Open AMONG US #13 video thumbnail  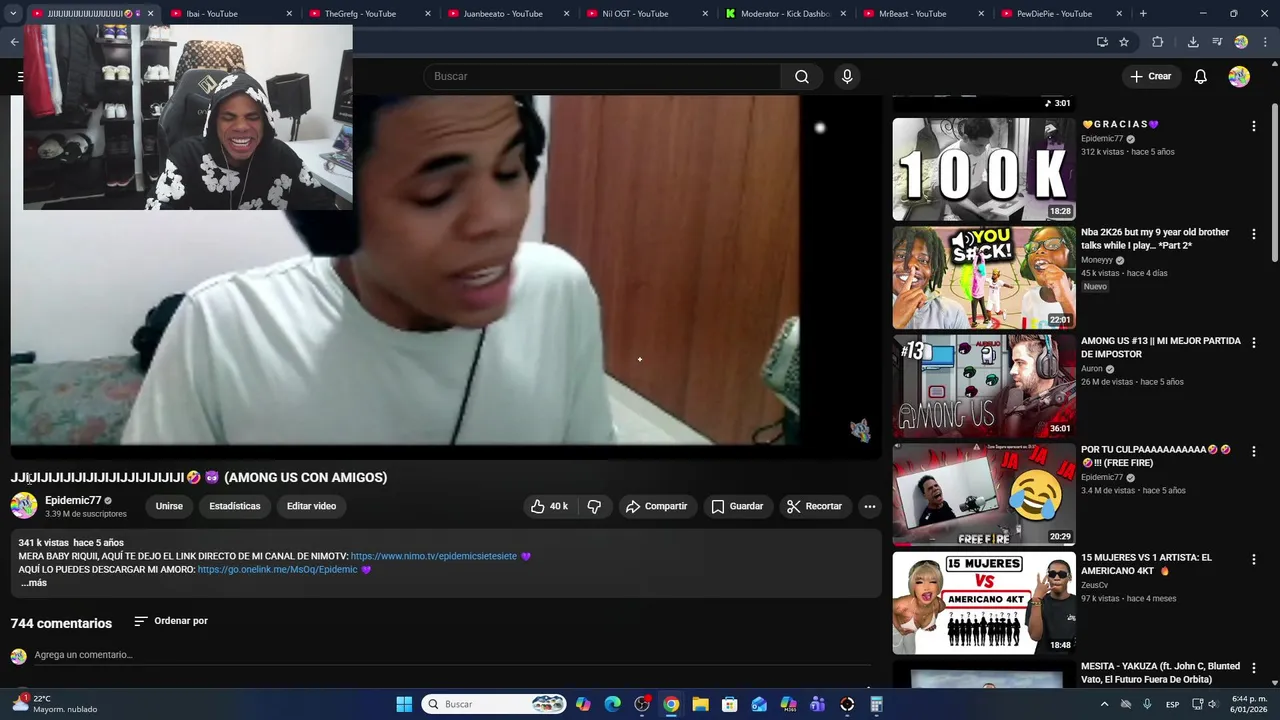coord(984,386)
